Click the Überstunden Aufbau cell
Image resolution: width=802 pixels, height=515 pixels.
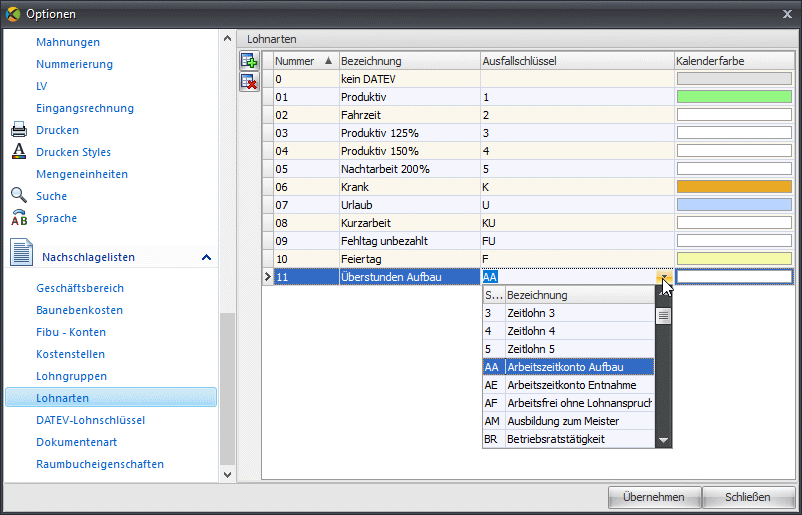tap(410, 277)
